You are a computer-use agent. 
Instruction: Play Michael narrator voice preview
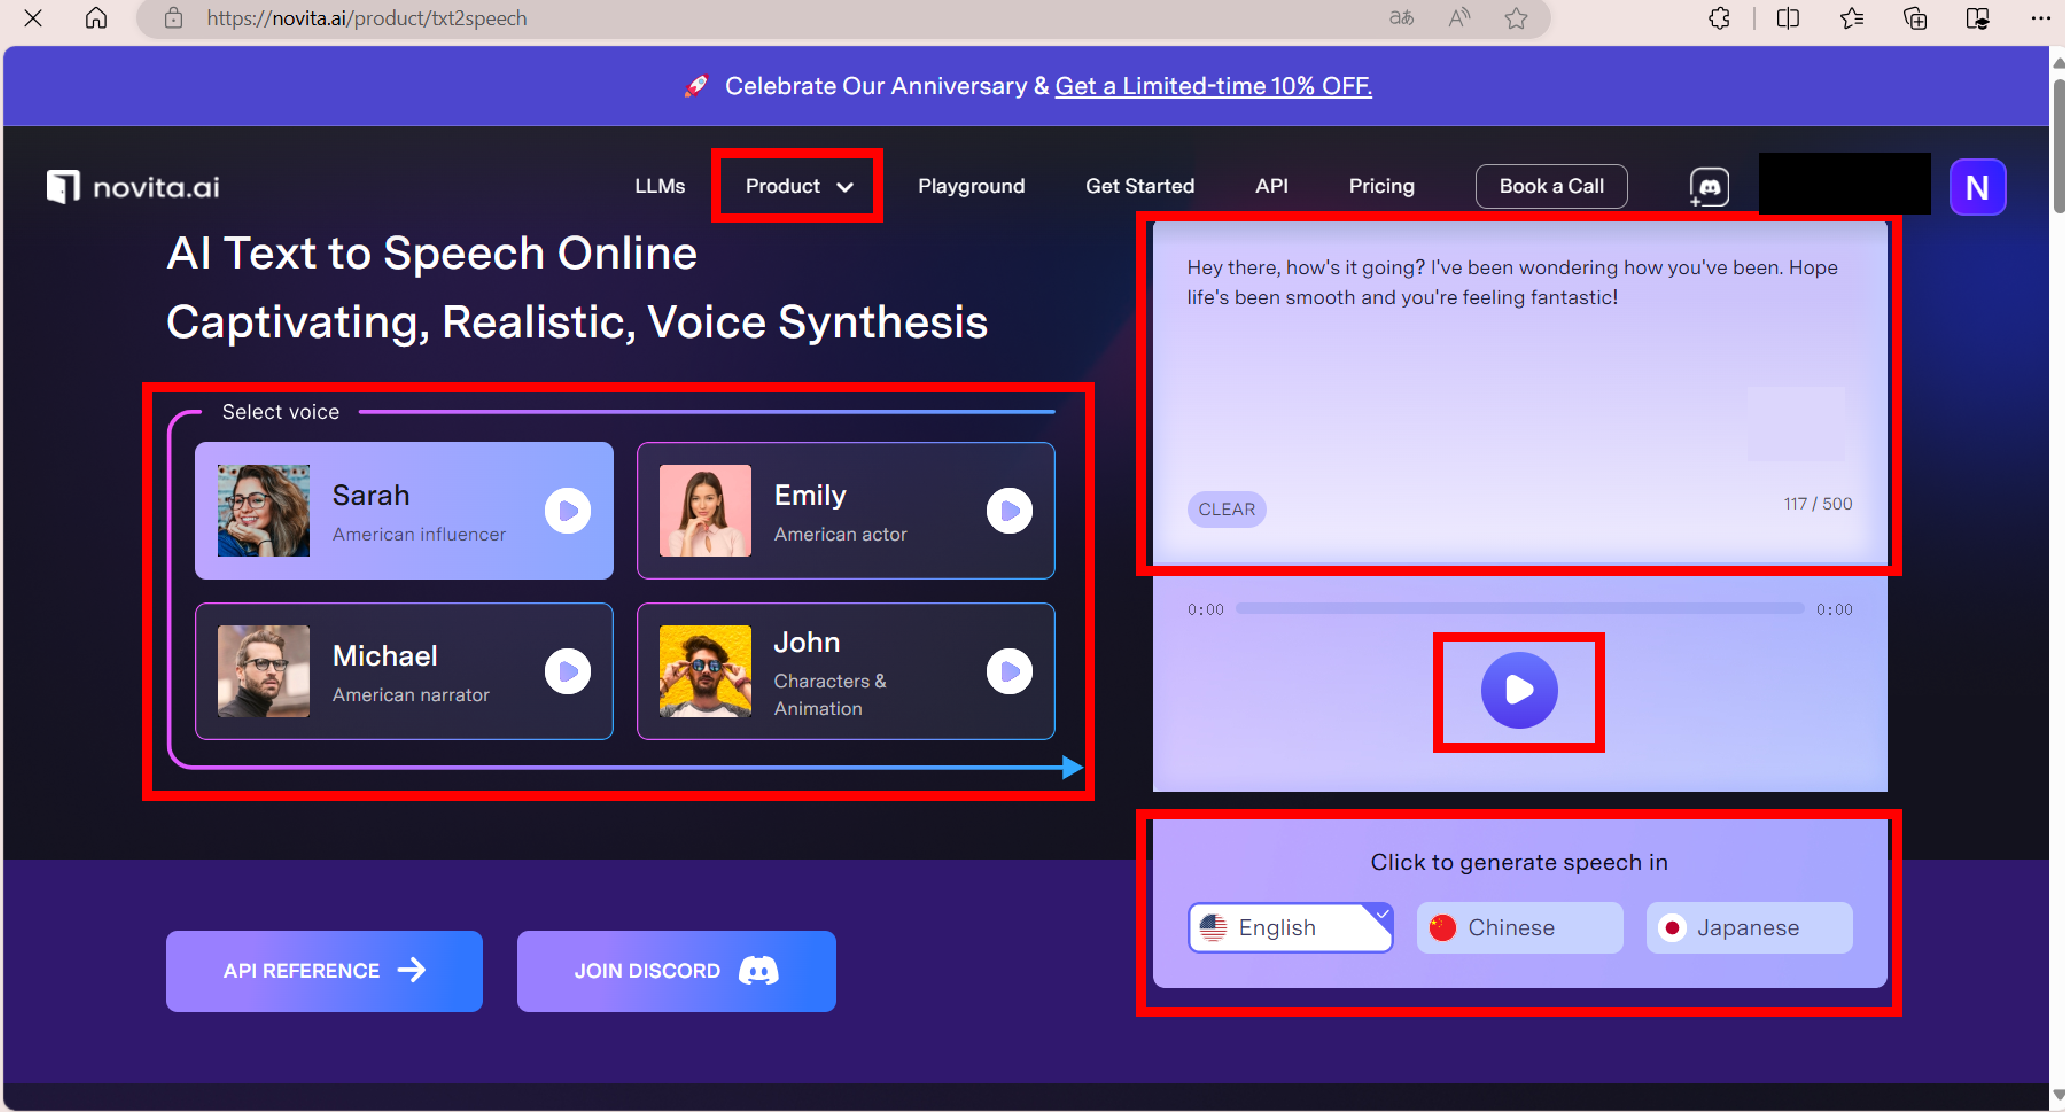(567, 671)
